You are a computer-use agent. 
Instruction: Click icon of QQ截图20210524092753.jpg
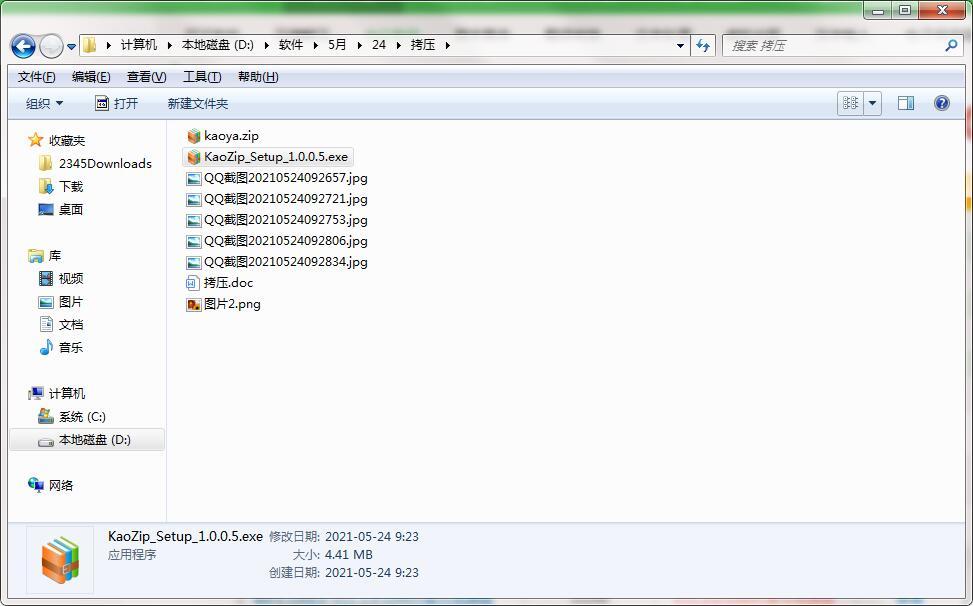[194, 221]
